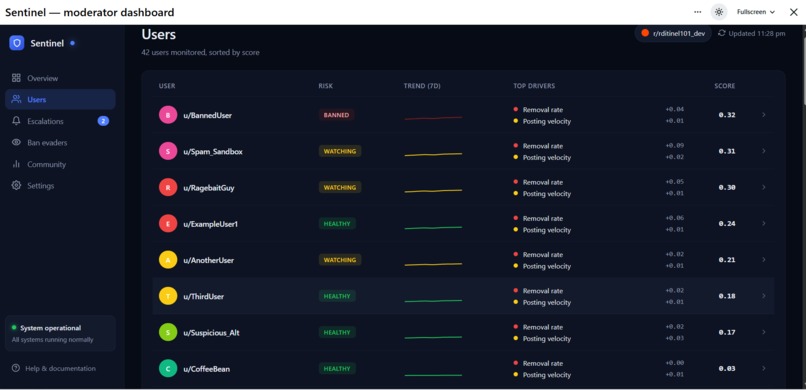Click the BANNED risk badge
This screenshot has height=390, width=806.
point(336,115)
